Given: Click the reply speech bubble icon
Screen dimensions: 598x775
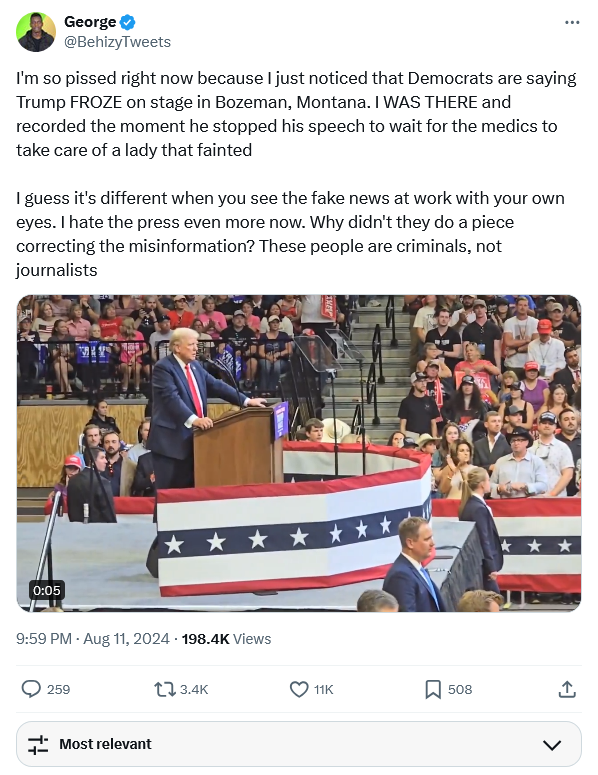Looking at the screenshot, I should point(31,689).
